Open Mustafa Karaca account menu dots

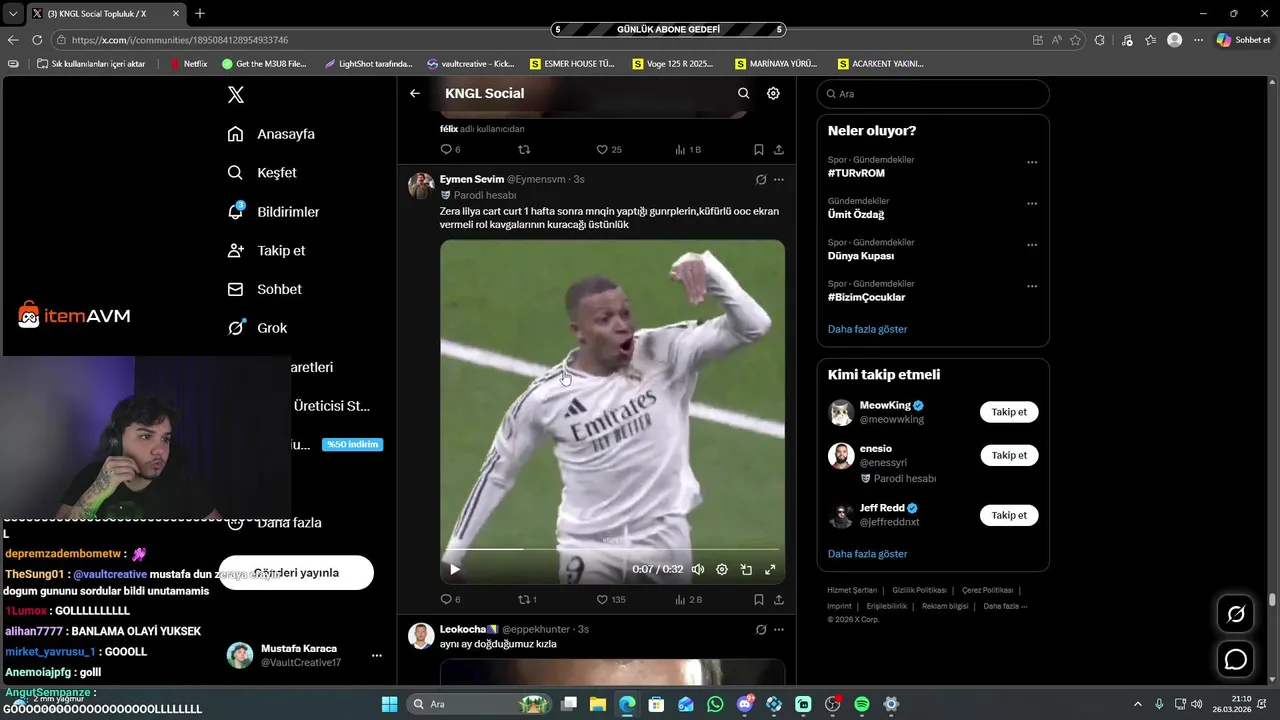[377, 656]
